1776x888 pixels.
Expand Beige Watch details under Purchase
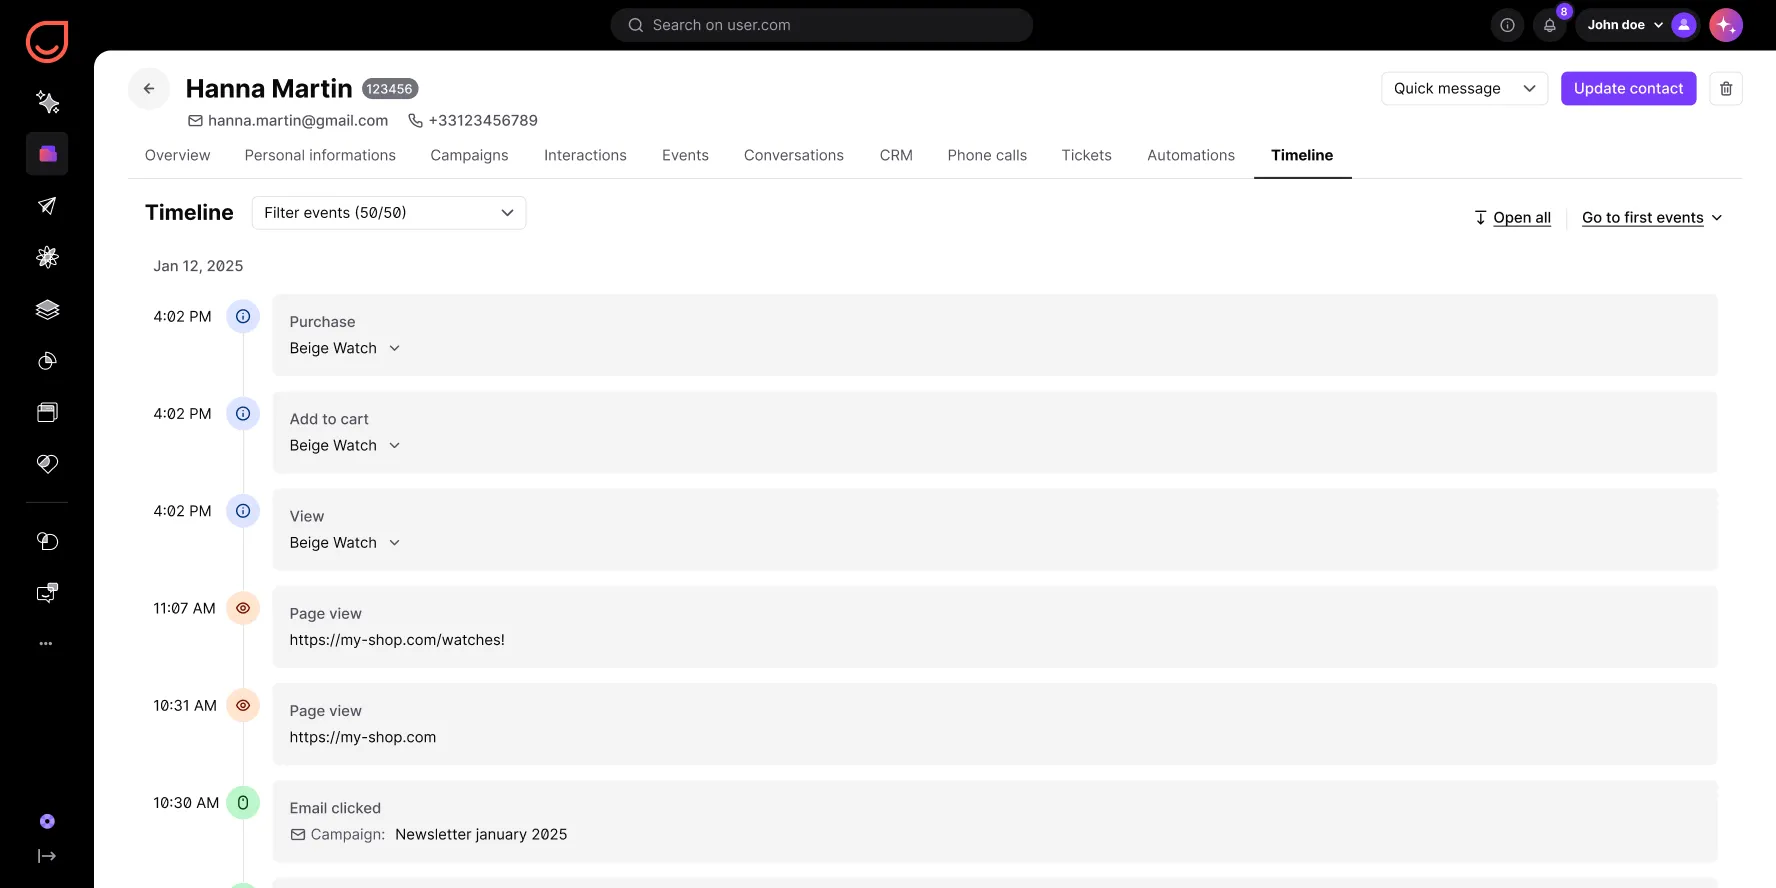[394, 349]
